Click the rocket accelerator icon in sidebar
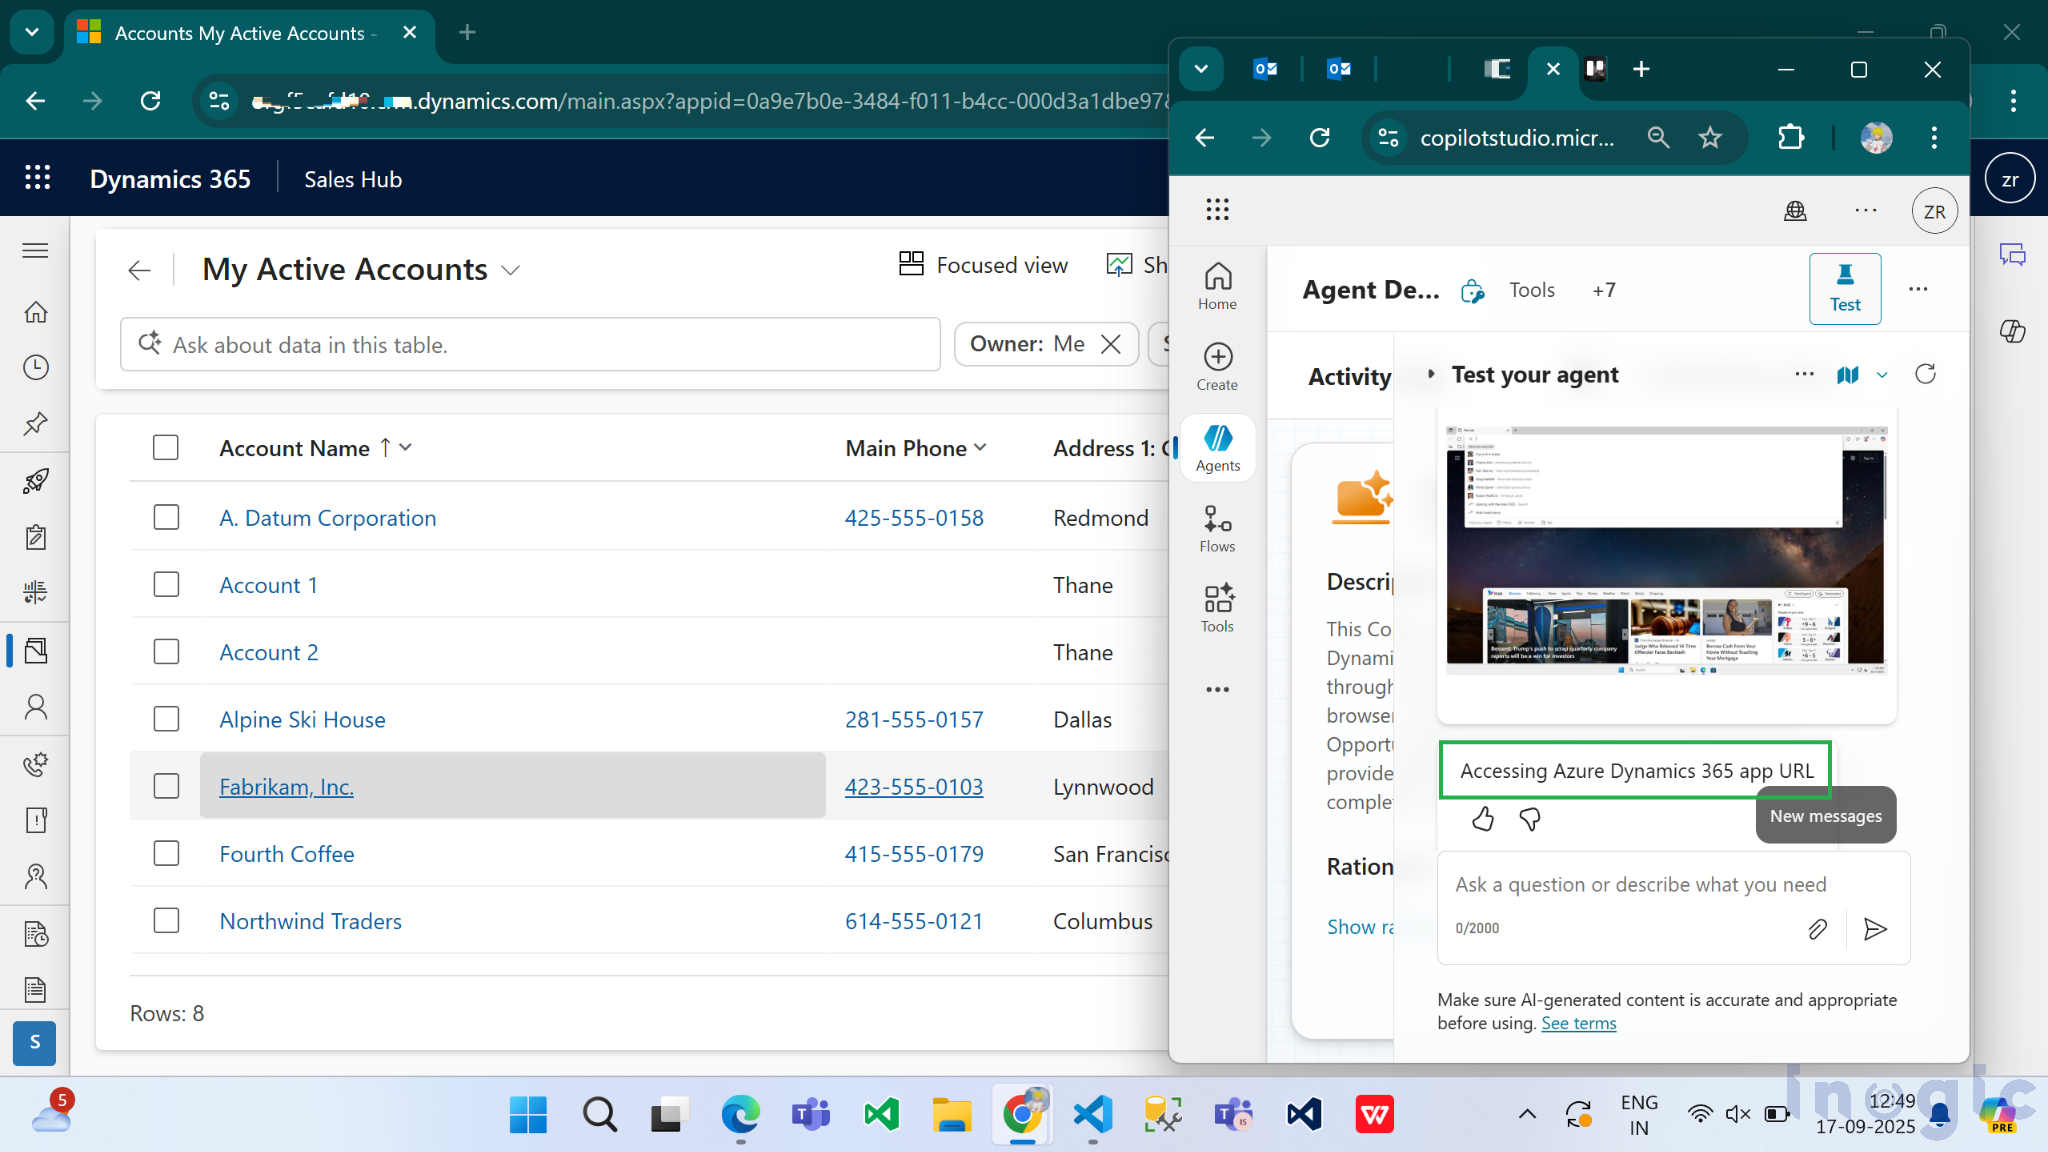 35,481
